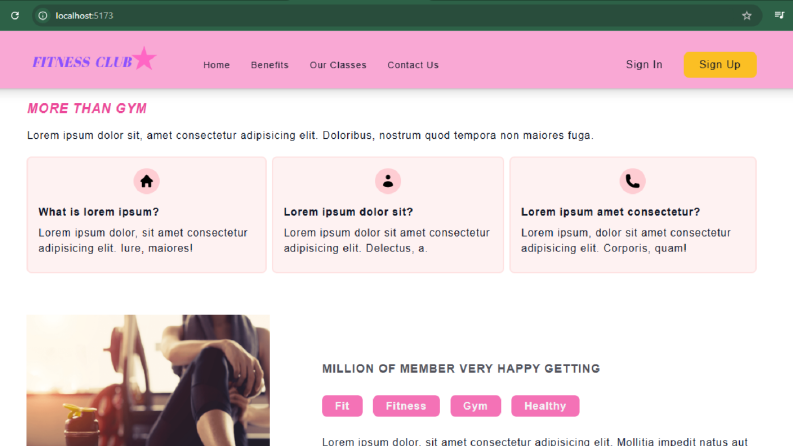Bookmark this page with the star icon
793x446 pixels.
coord(746,16)
